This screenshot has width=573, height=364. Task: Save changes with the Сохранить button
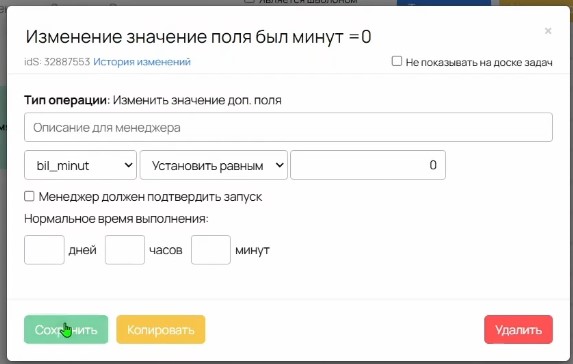point(66,330)
